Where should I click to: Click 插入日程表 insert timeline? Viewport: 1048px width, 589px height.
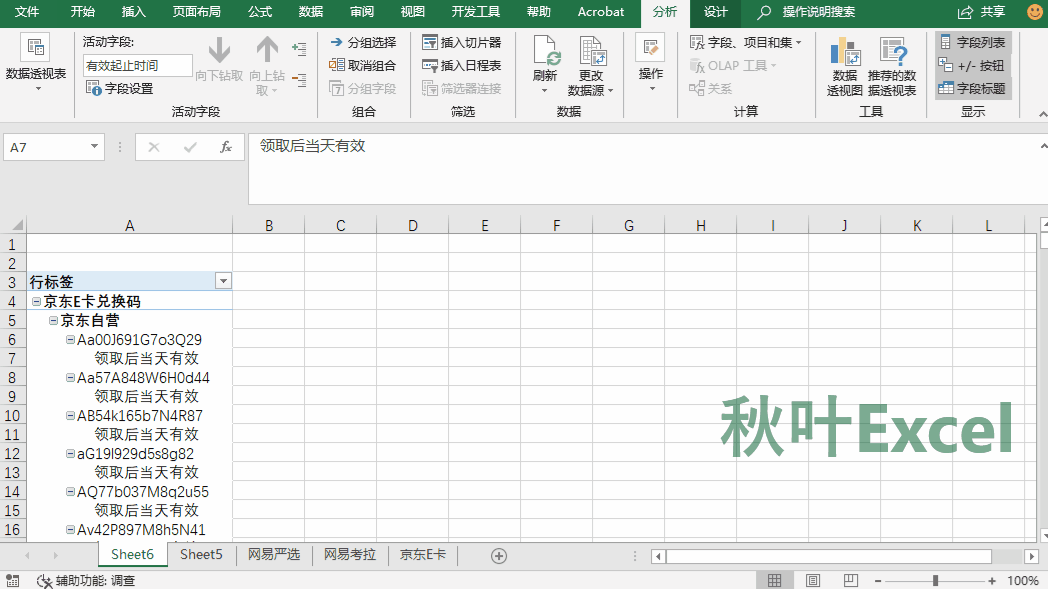click(462, 66)
